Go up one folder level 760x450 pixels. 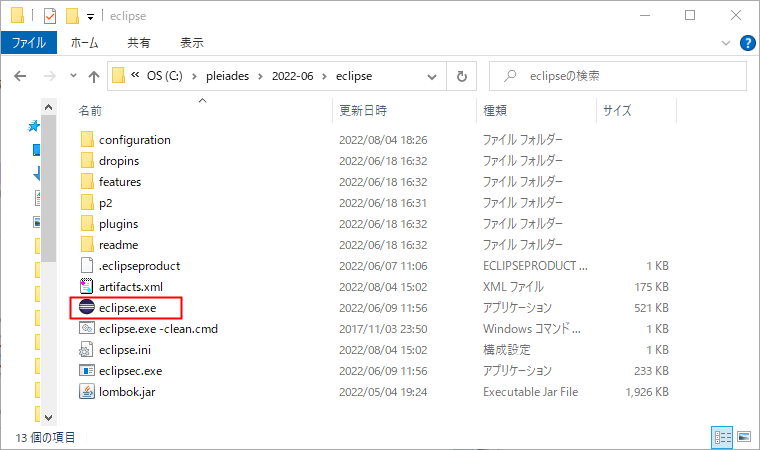point(94,76)
